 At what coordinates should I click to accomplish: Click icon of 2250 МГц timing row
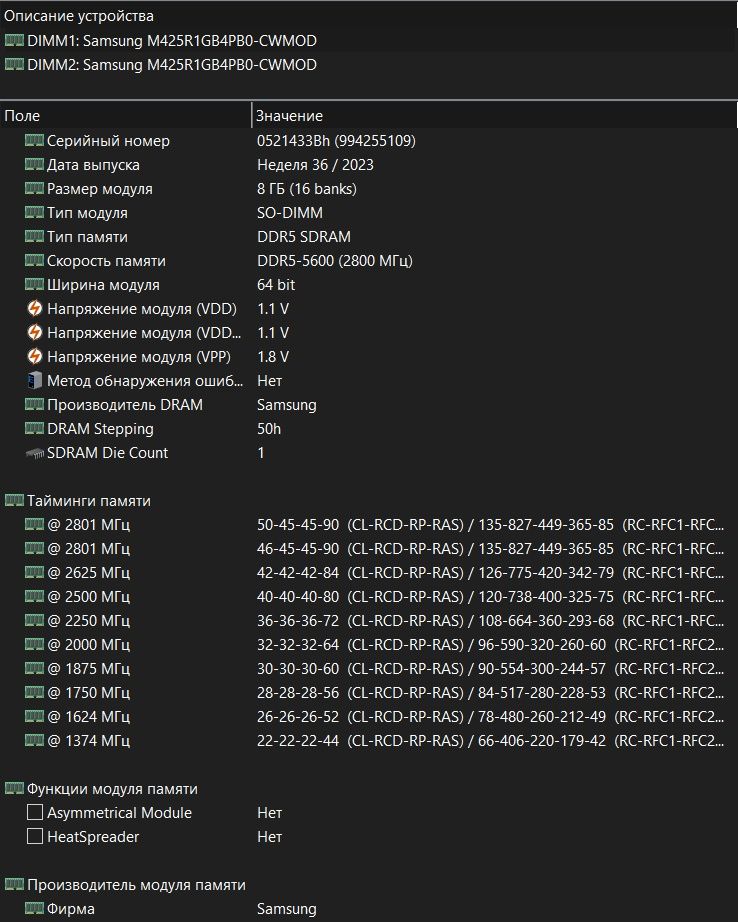[x=34, y=620]
